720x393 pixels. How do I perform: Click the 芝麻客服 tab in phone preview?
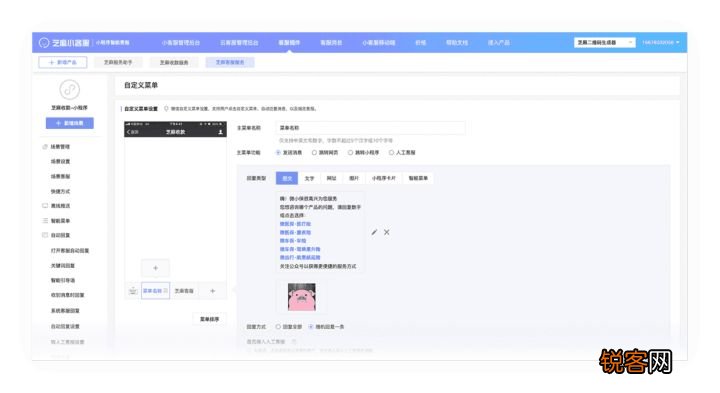(x=184, y=291)
